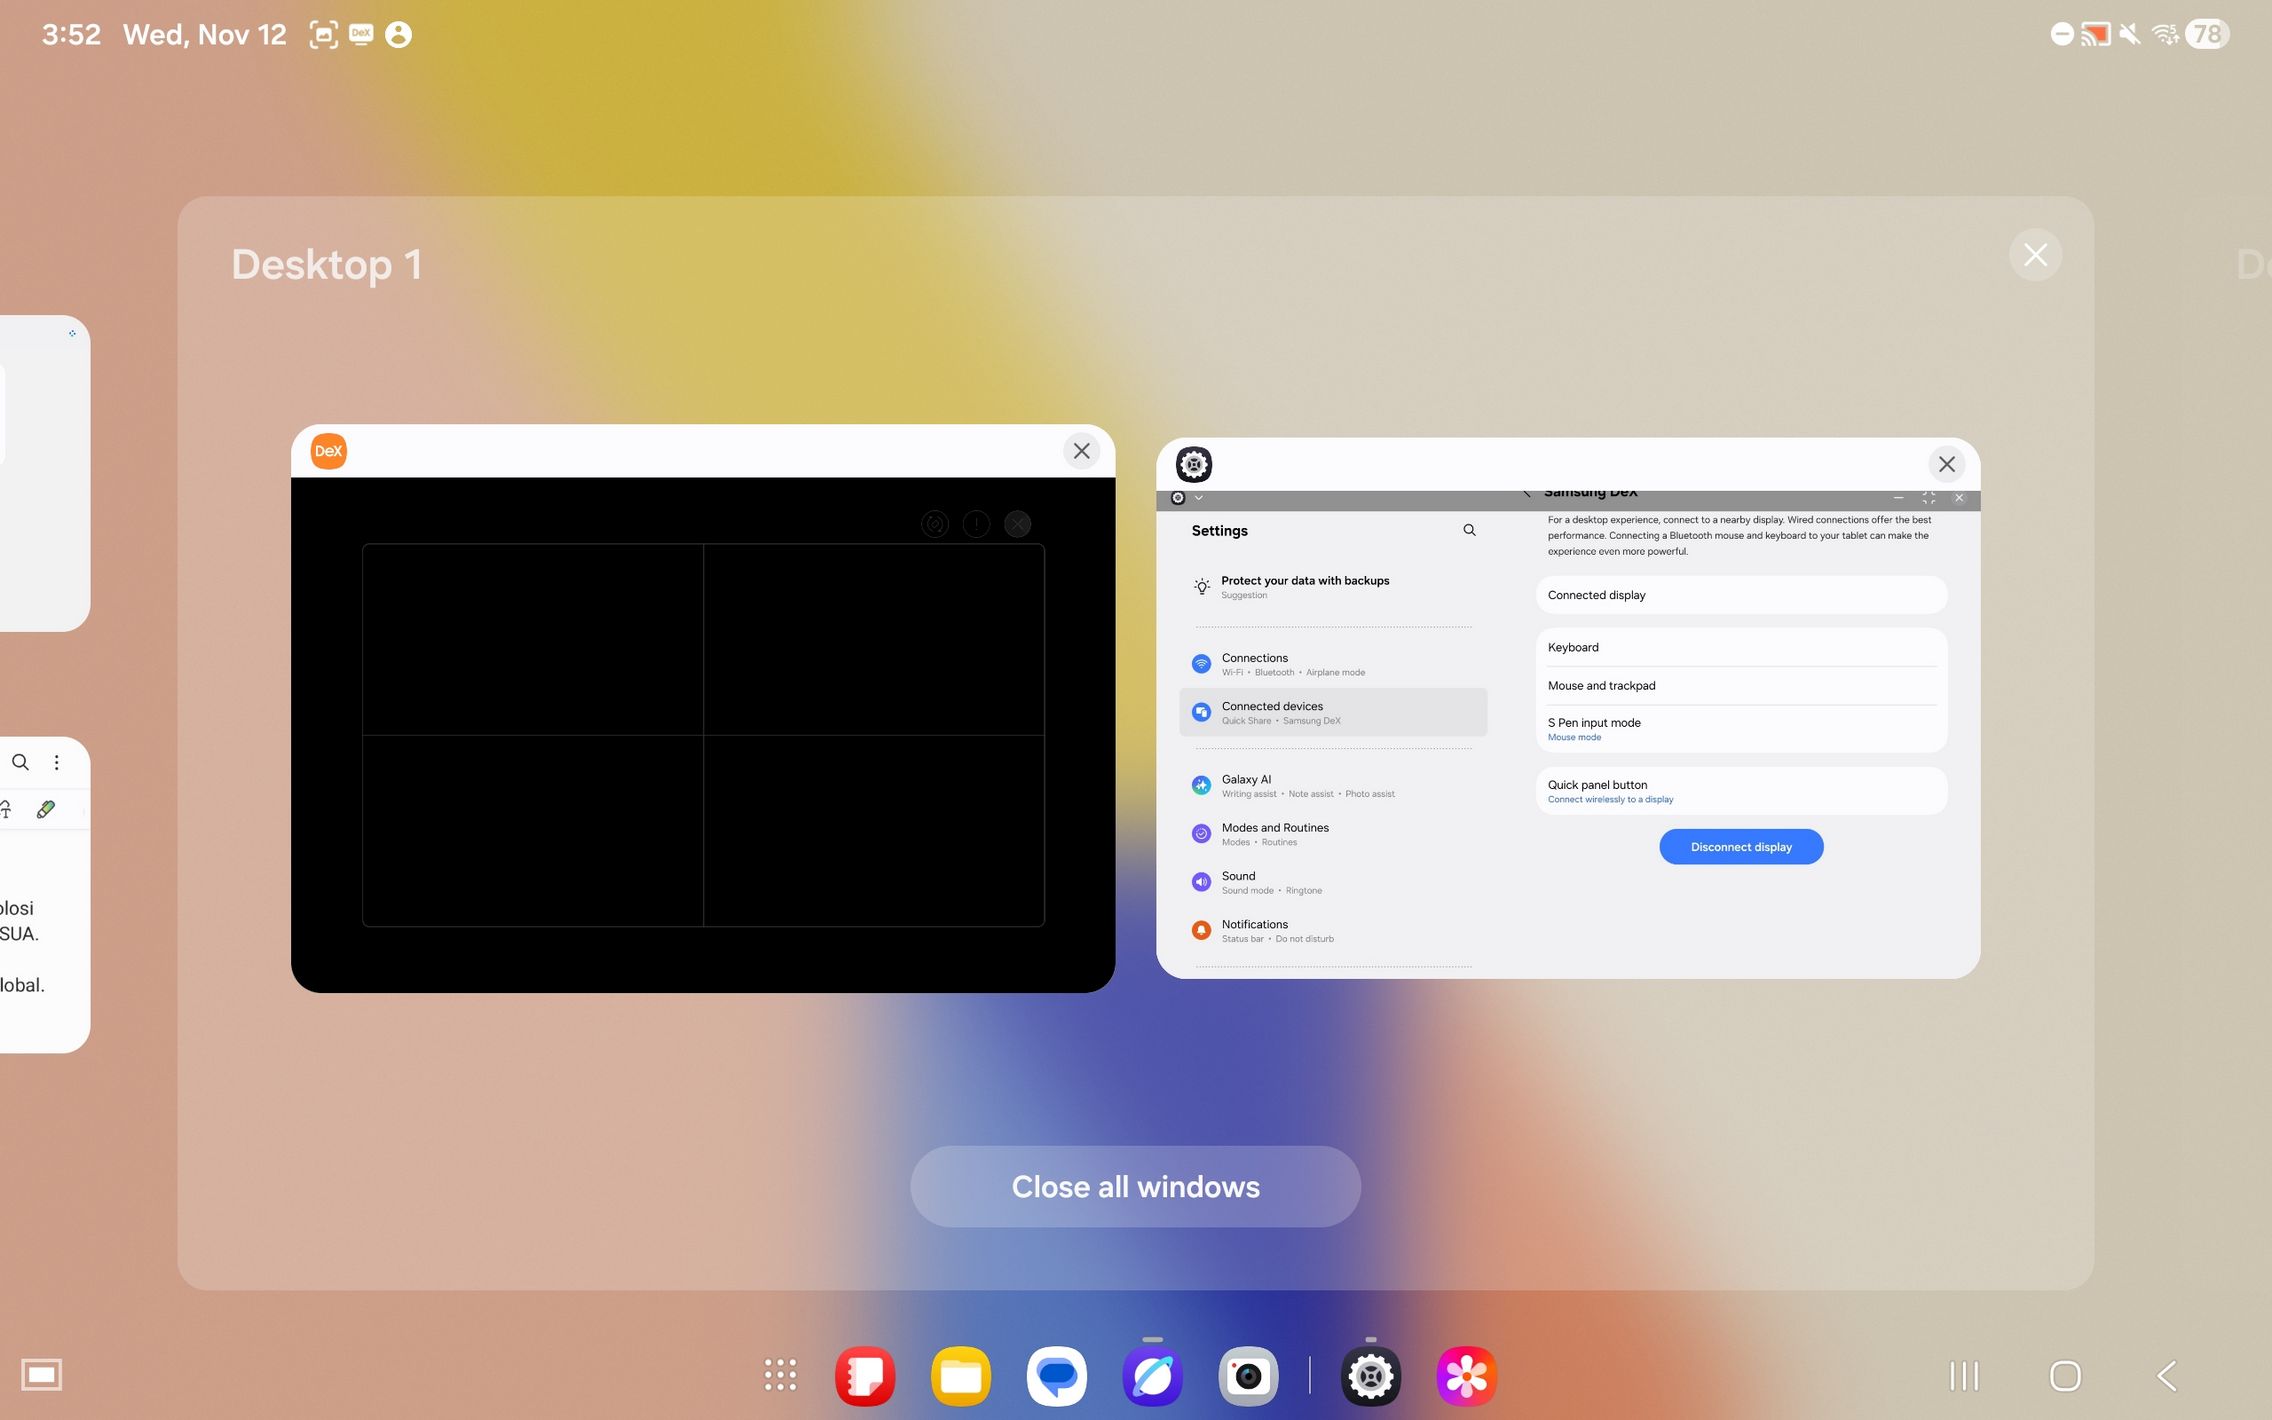This screenshot has height=1420, width=2272.
Task: Click the DeX icon on window preview
Action: point(328,451)
